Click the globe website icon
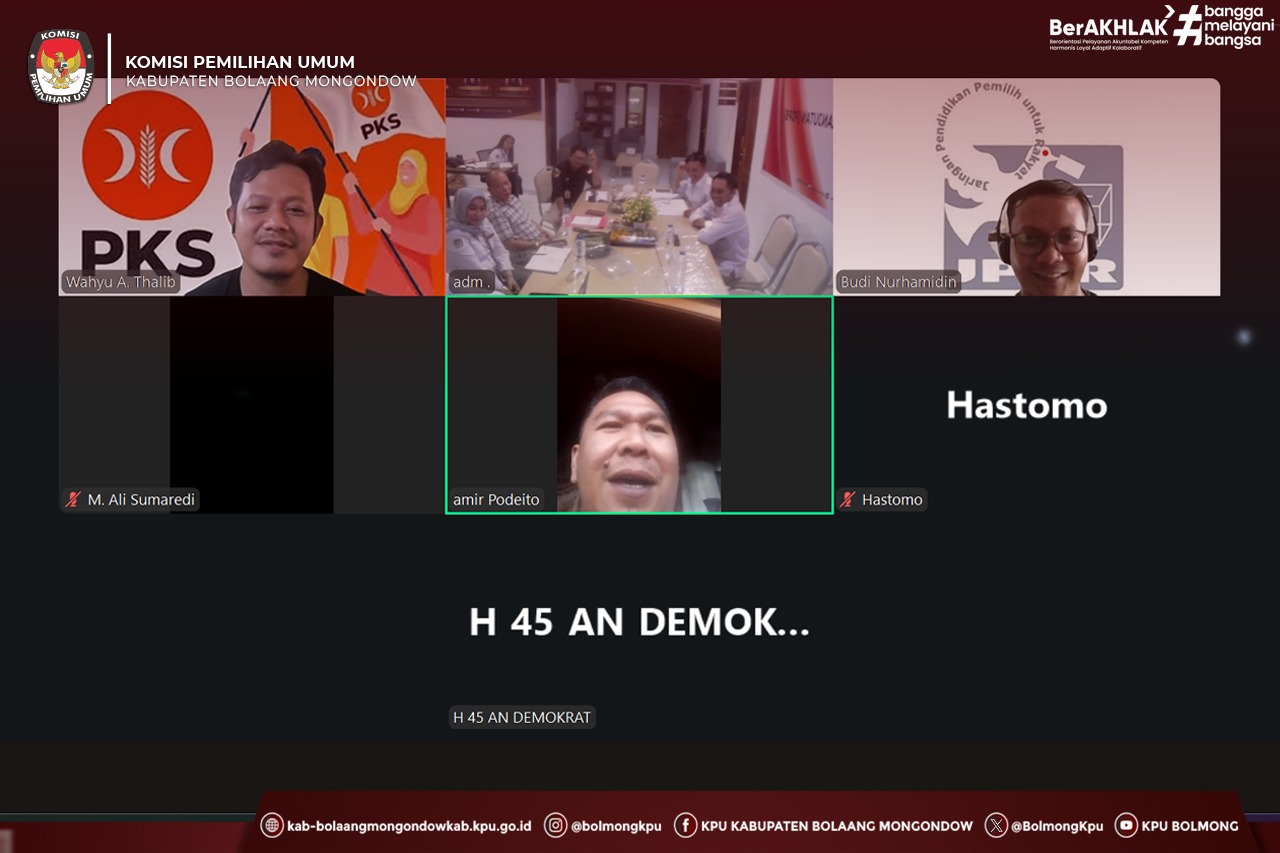 (x=271, y=825)
